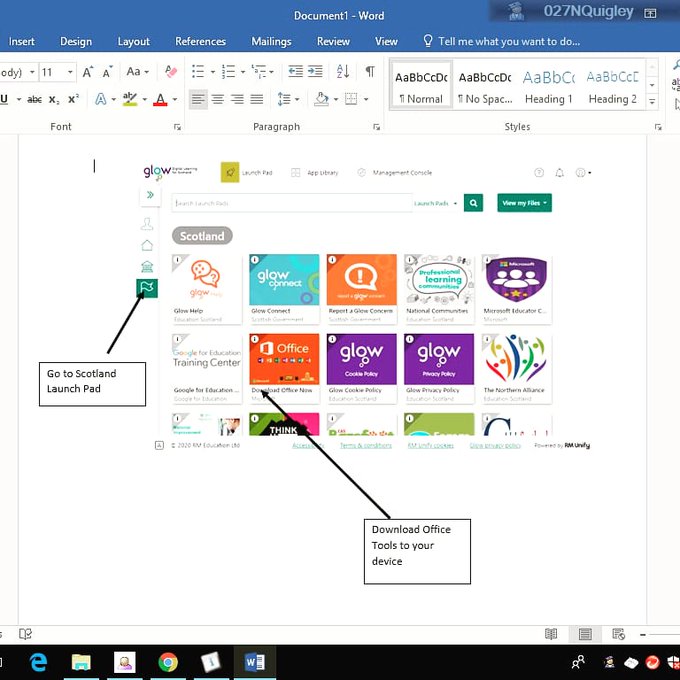
Task: Open the Review tab
Action: 333,42
